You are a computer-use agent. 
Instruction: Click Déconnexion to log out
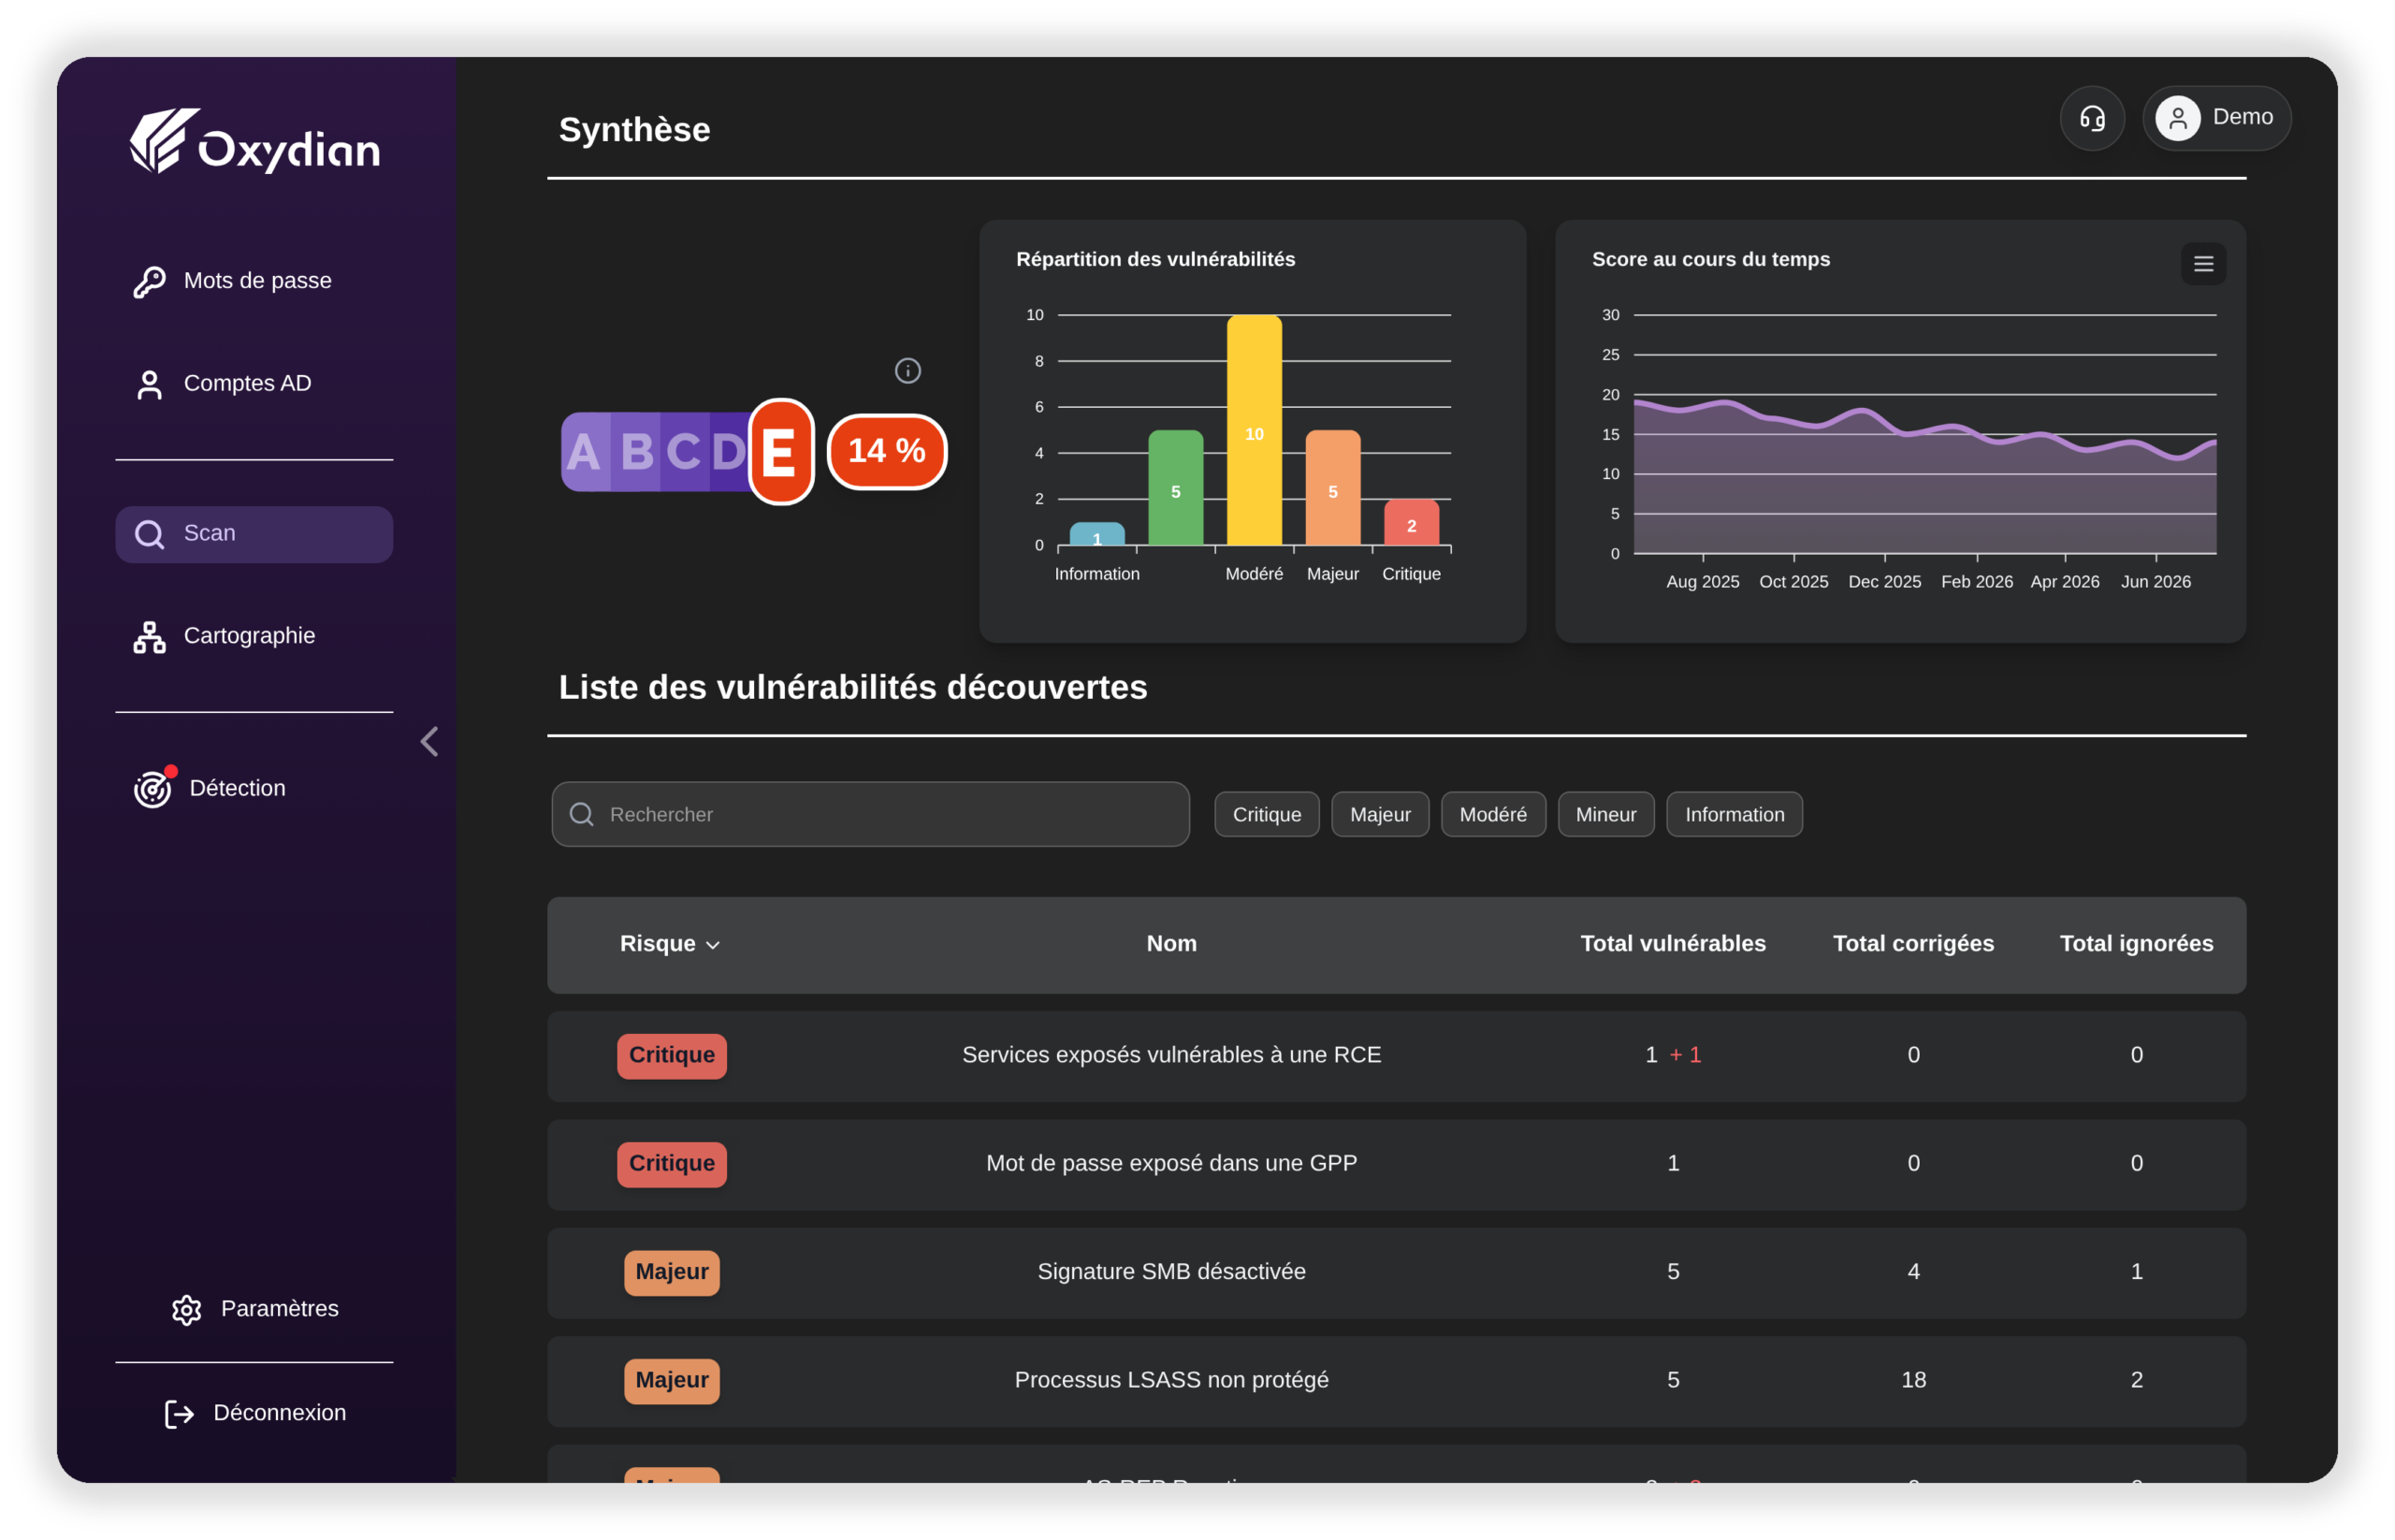254,1413
